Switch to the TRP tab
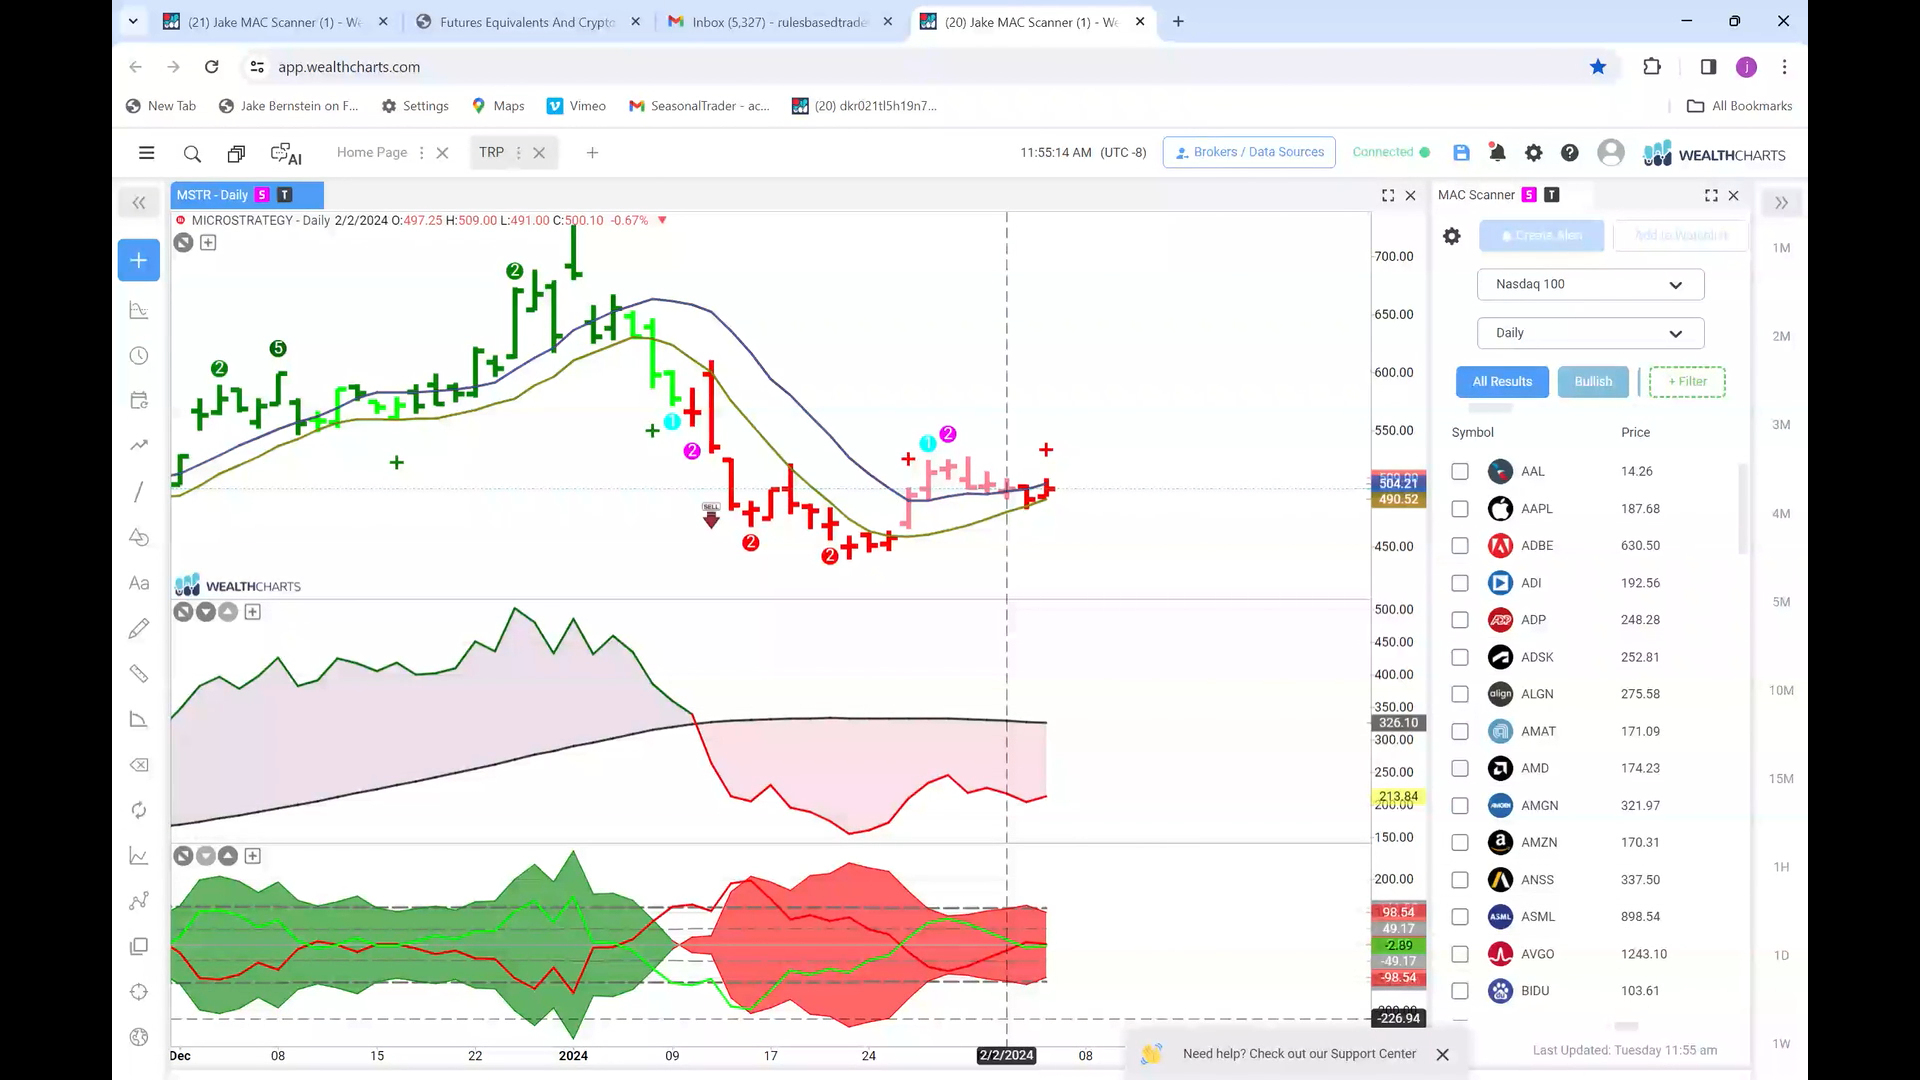 (x=491, y=152)
